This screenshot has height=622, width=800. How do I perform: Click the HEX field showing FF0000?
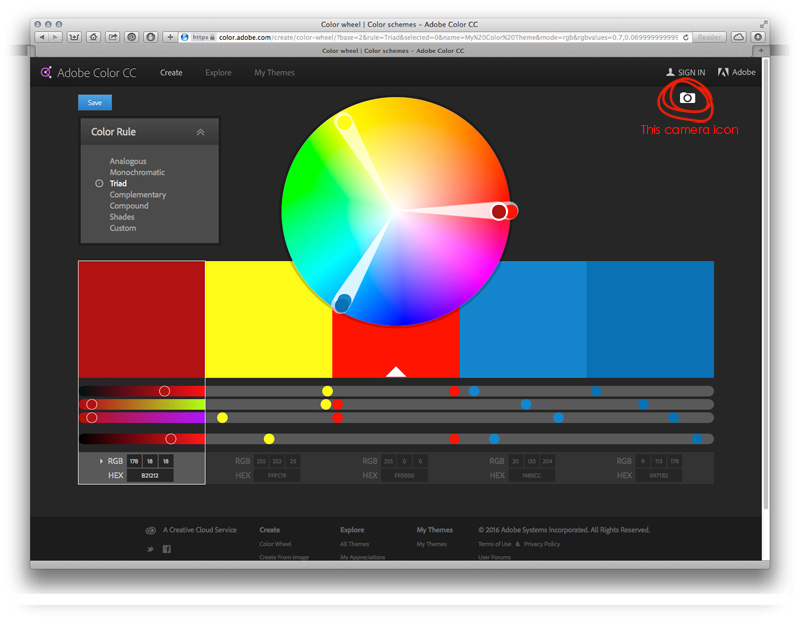pos(404,476)
